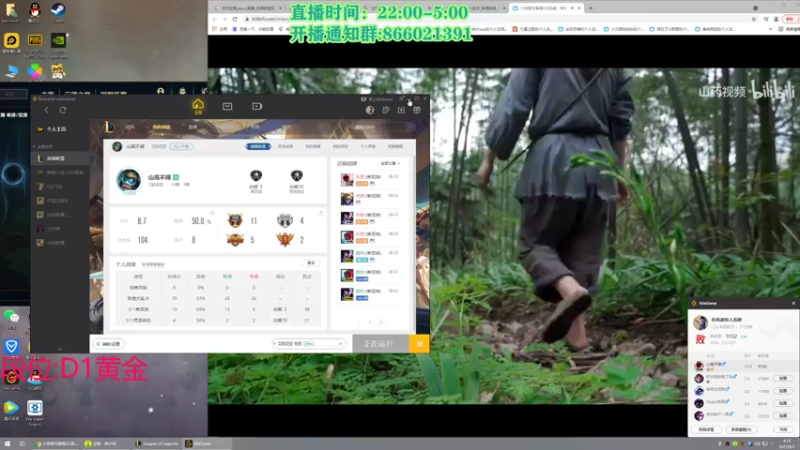Open the hand gesture icon in WeGame's toolbar
The height and width of the screenshot is (450, 800).
[386, 110]
